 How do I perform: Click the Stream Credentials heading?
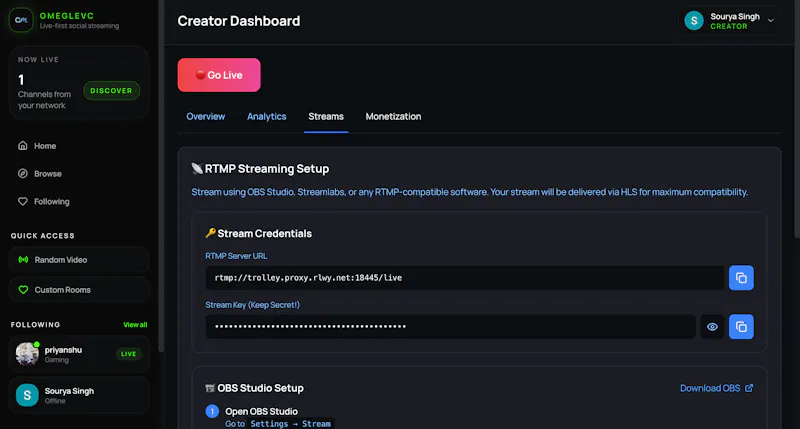point(264,234)
